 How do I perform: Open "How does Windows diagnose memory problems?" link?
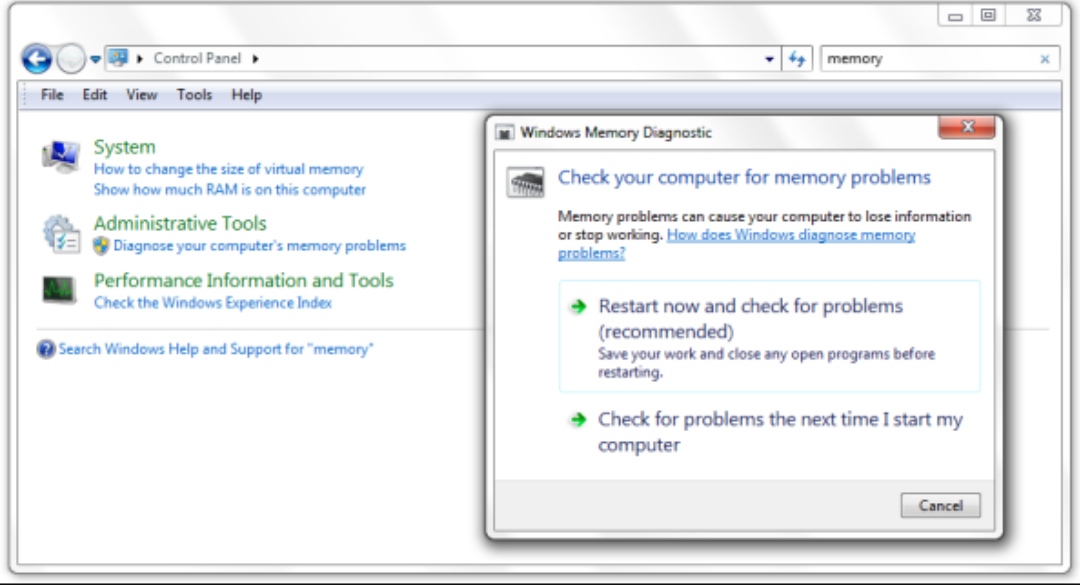point(736,244)
